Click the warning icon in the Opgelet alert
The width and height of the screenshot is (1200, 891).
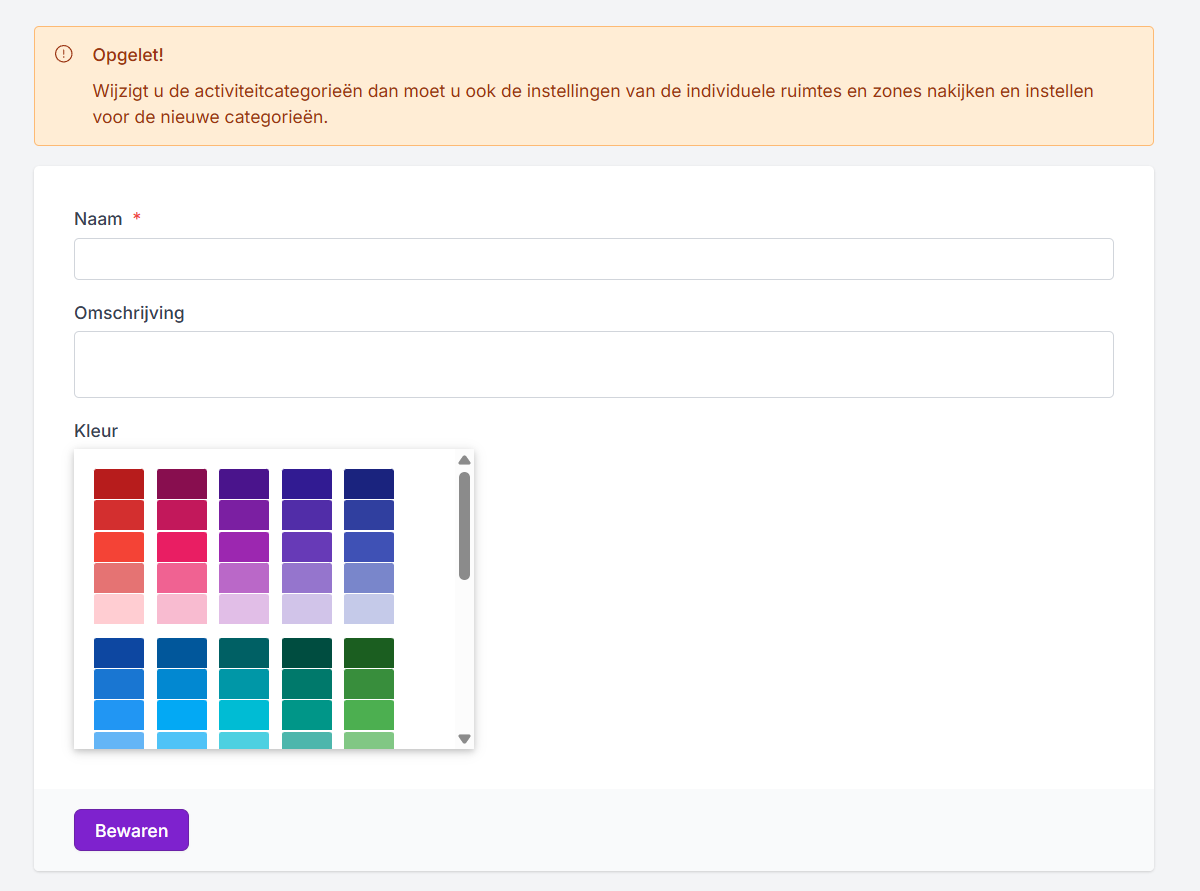tap(64, 54)
